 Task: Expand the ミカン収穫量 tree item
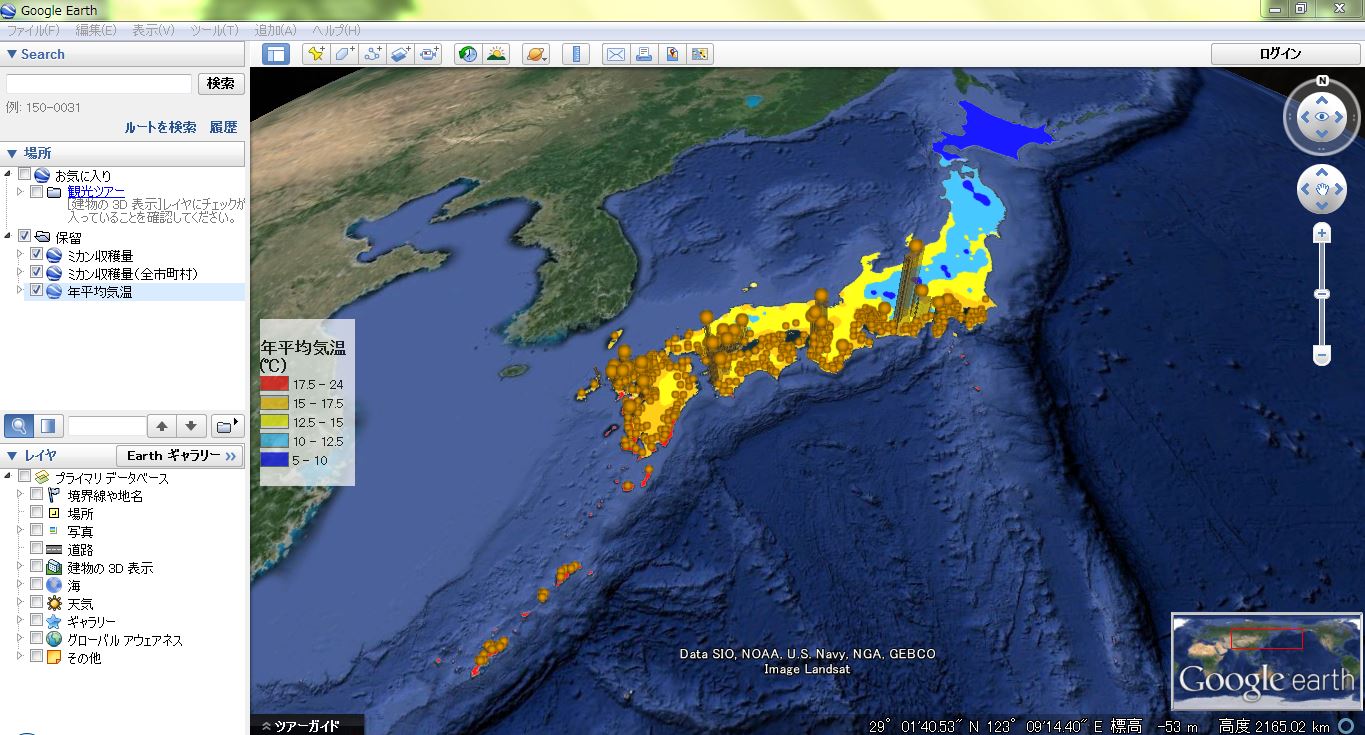click(20, 255)
